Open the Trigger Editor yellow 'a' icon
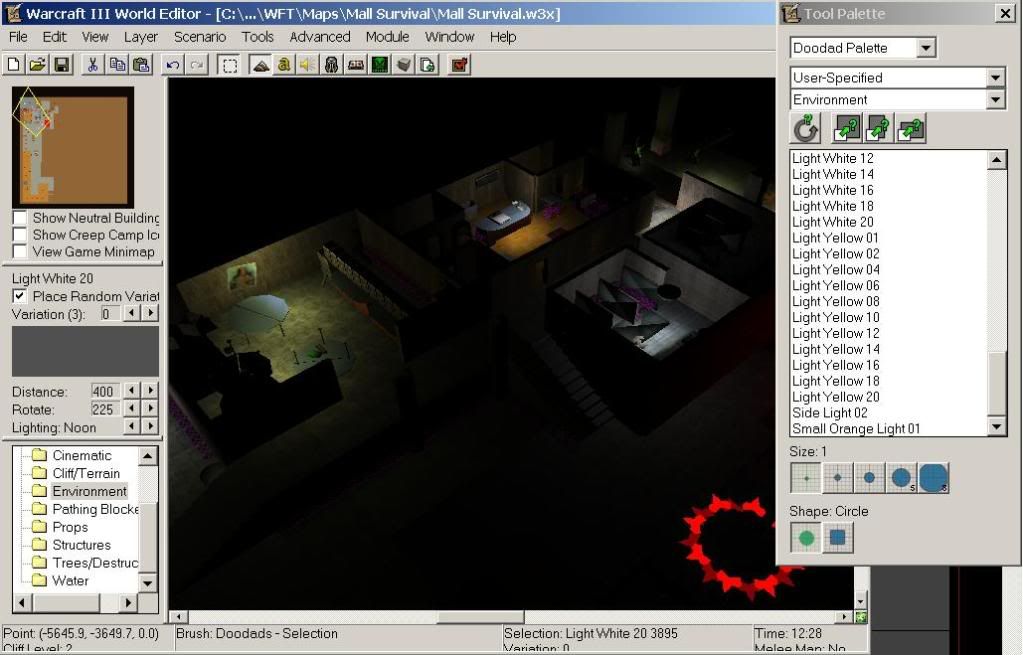The image size is (1023, 655). coord(284,65)
